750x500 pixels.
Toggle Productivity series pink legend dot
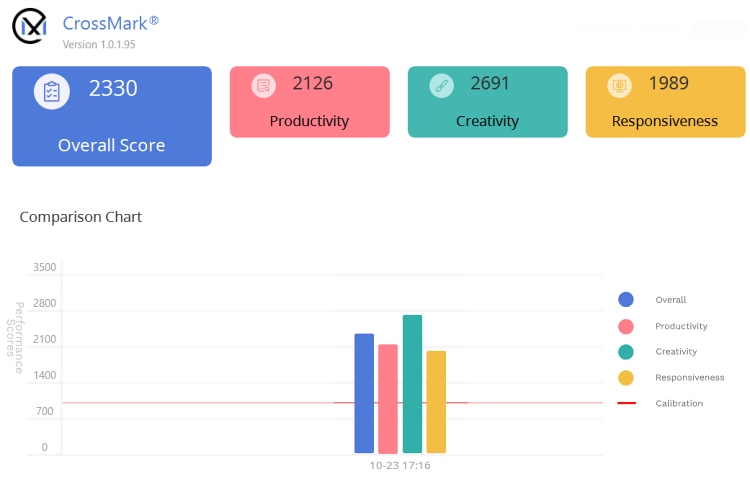(626, 326)
